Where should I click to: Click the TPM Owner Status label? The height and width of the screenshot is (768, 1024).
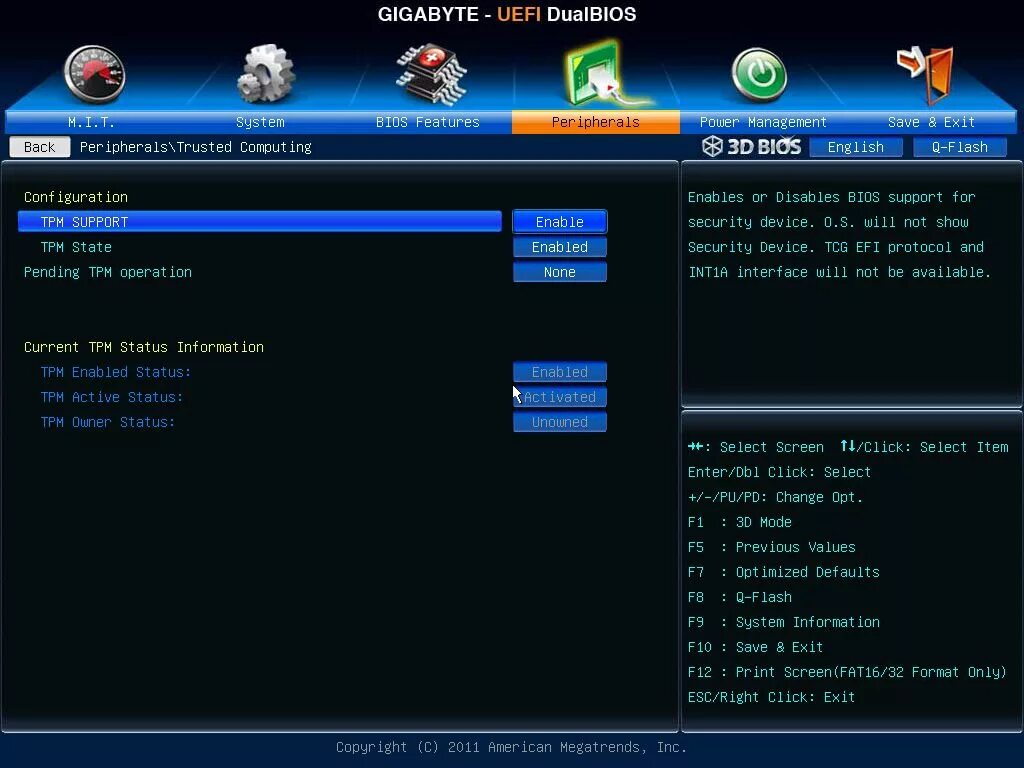pyautogui.click(x=108, y=422)
